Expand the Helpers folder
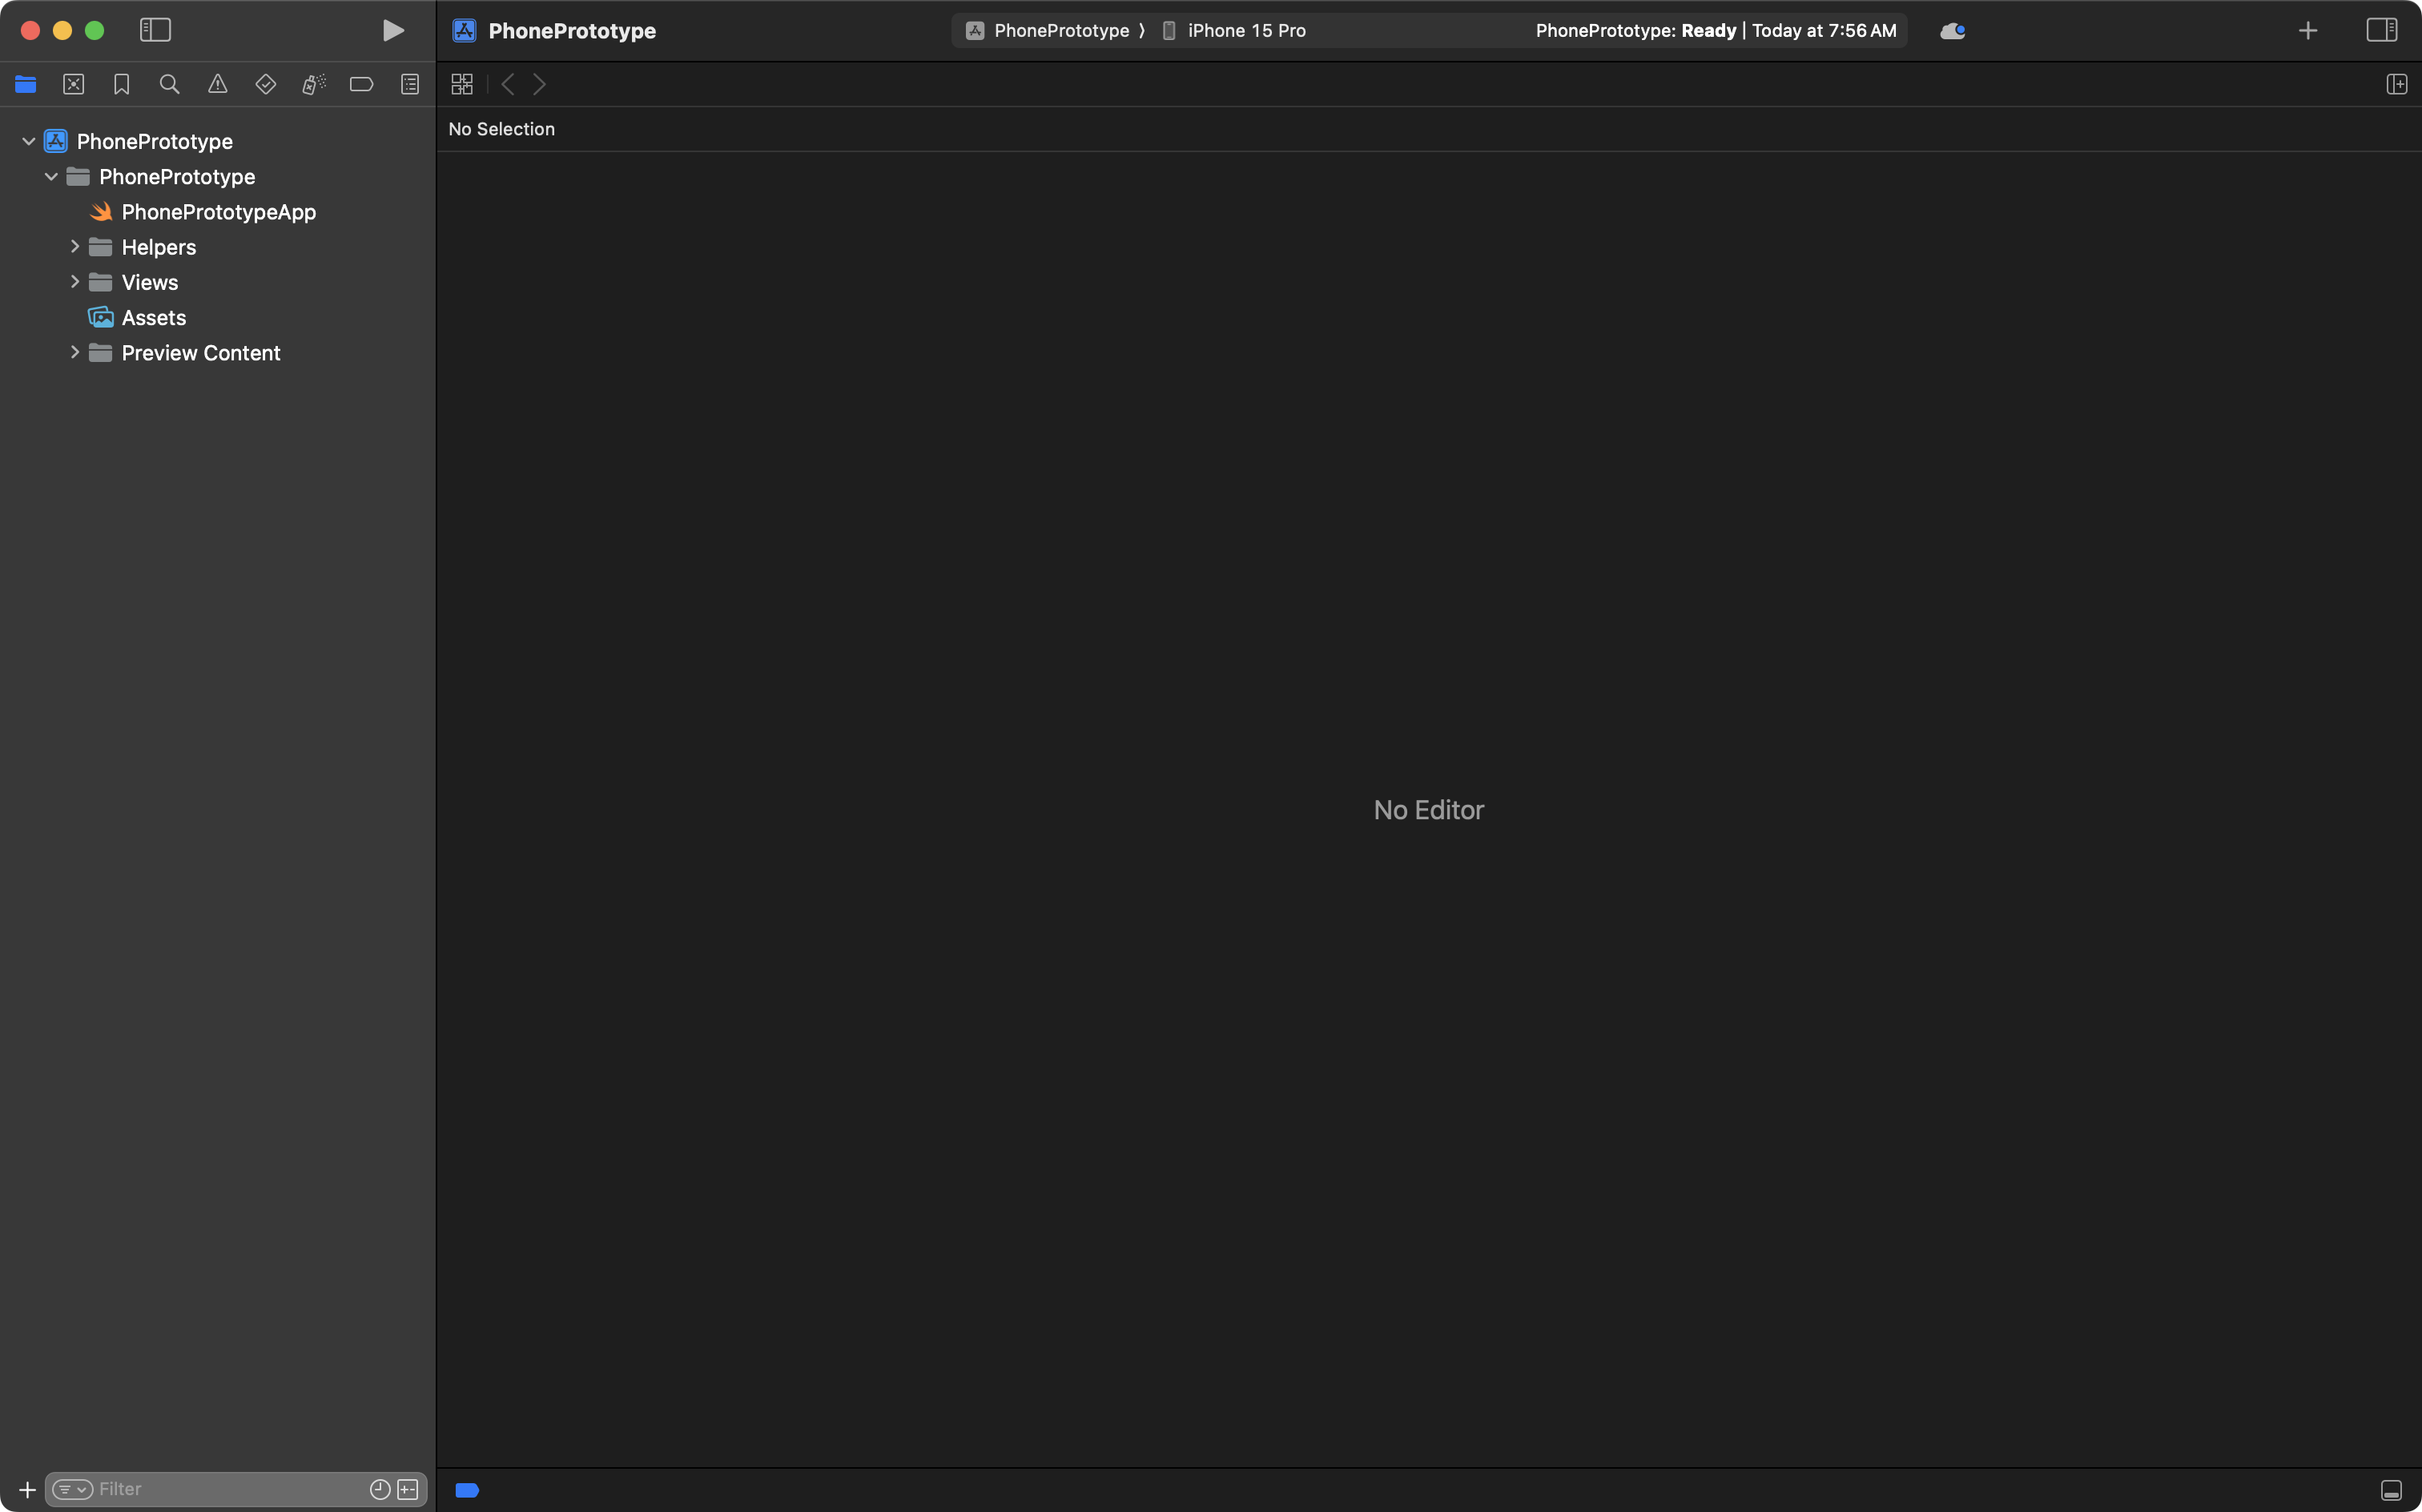This screenshot has width=2422, height=1512. pyautogui.click(x=75, y=247)
